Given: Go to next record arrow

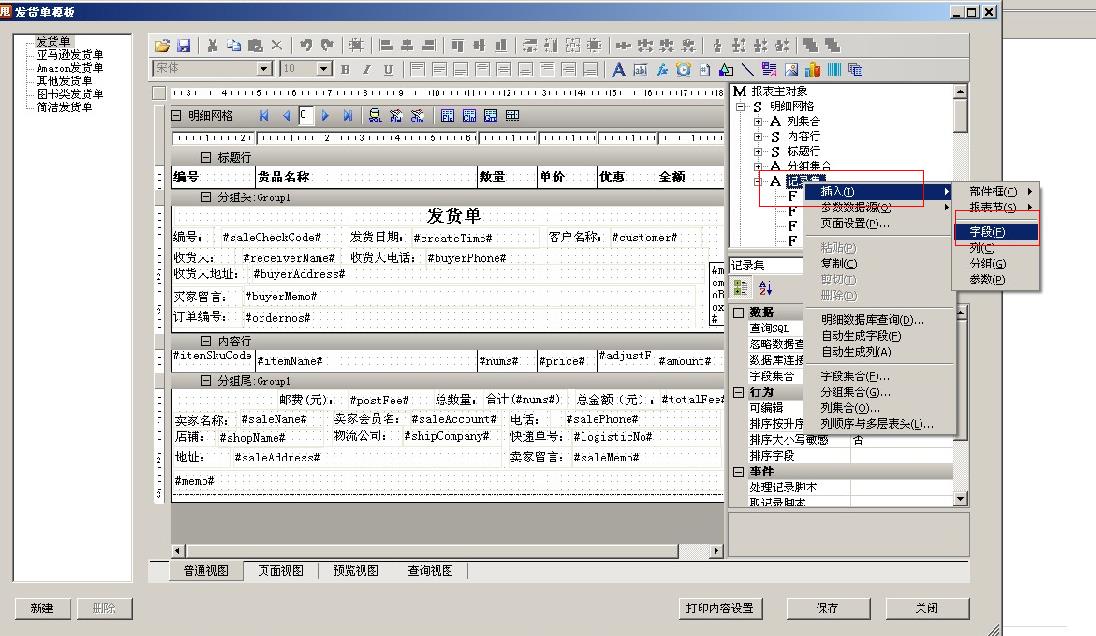Looking at the screenshot, I should pyautogui.click(x=326, y=116).
